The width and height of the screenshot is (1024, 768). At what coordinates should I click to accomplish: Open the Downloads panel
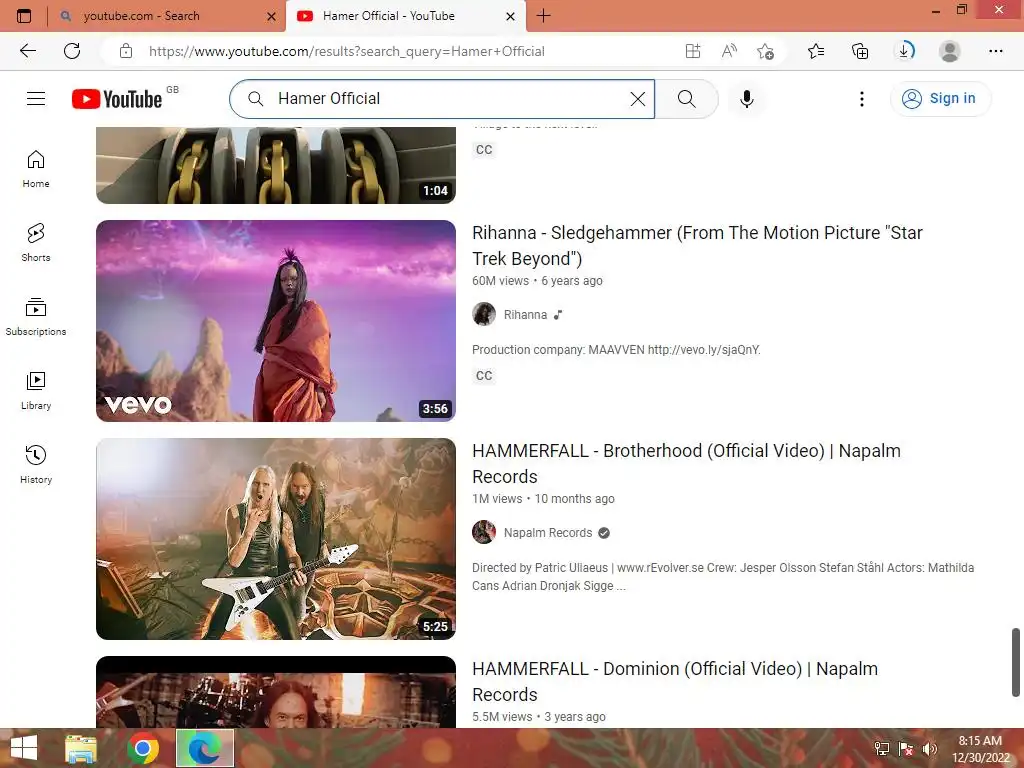tap(905, 51)
